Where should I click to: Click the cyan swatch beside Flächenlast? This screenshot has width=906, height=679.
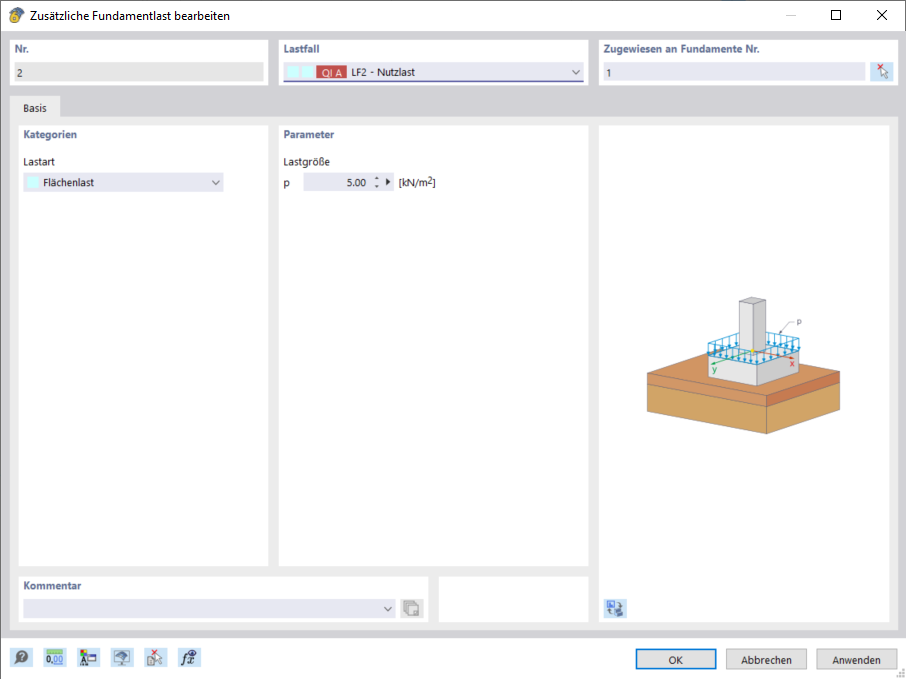pyautogui.click(x=33, y=183)
